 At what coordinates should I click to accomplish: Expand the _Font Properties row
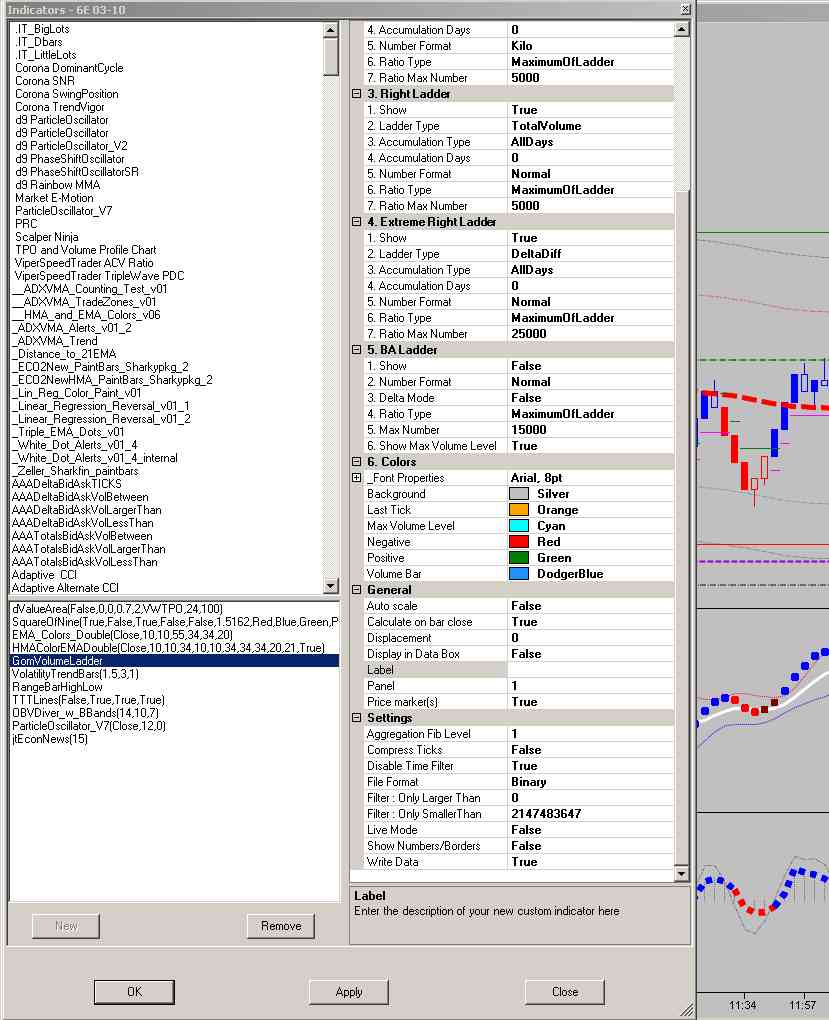tap(357, 478)
